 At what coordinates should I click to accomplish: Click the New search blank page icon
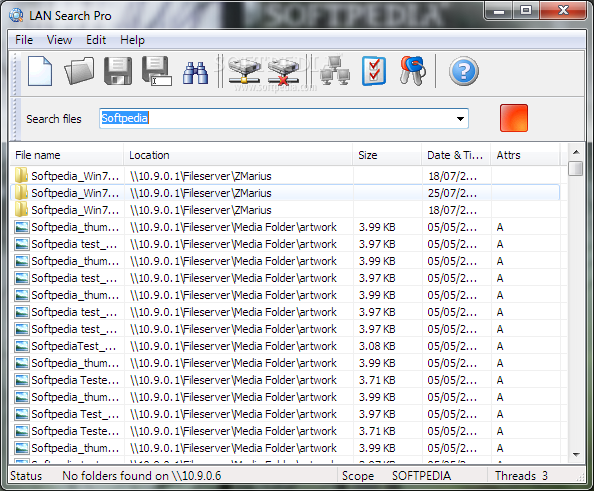coord(40,71)
